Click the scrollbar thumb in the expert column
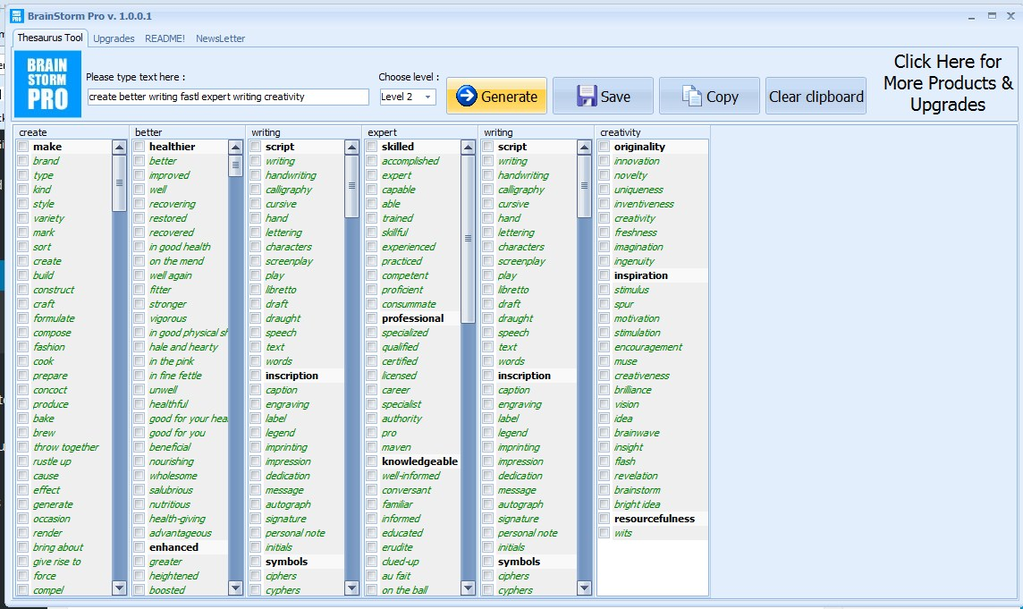The width and height of the screenshot is (1023, 609). tap(468, 239)
